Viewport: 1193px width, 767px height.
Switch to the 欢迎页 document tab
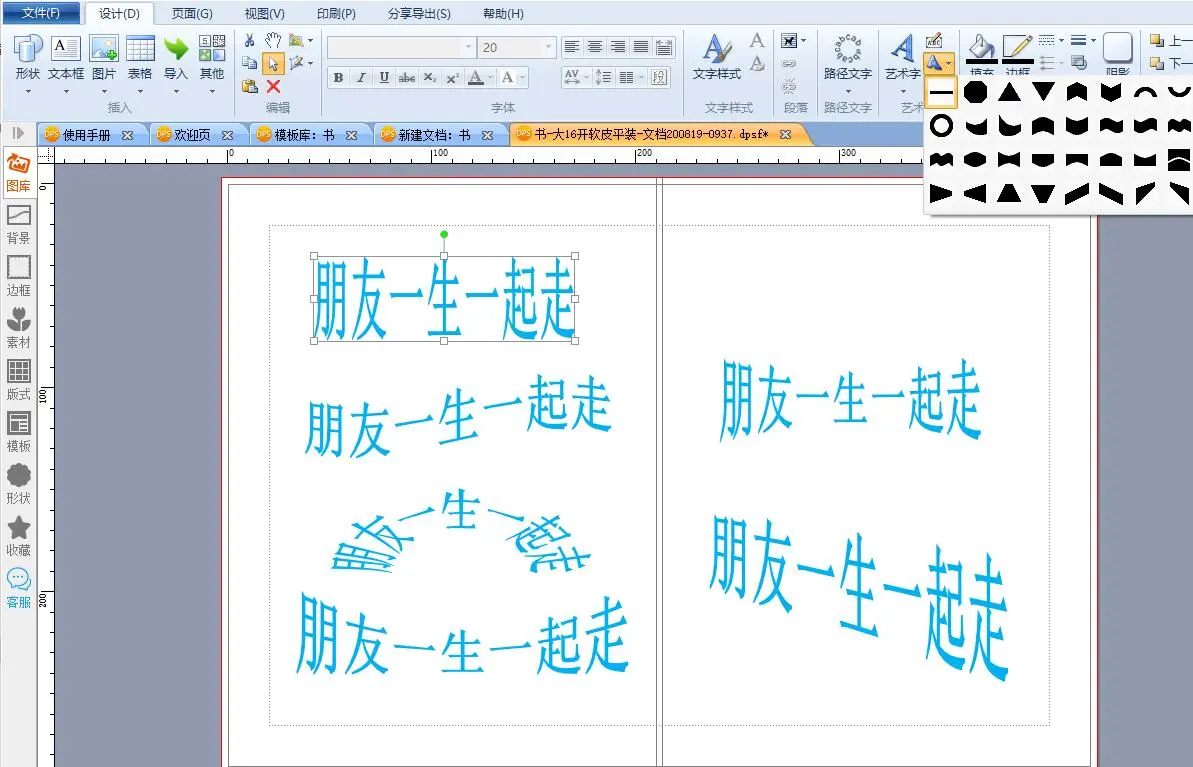click(192, 135)
